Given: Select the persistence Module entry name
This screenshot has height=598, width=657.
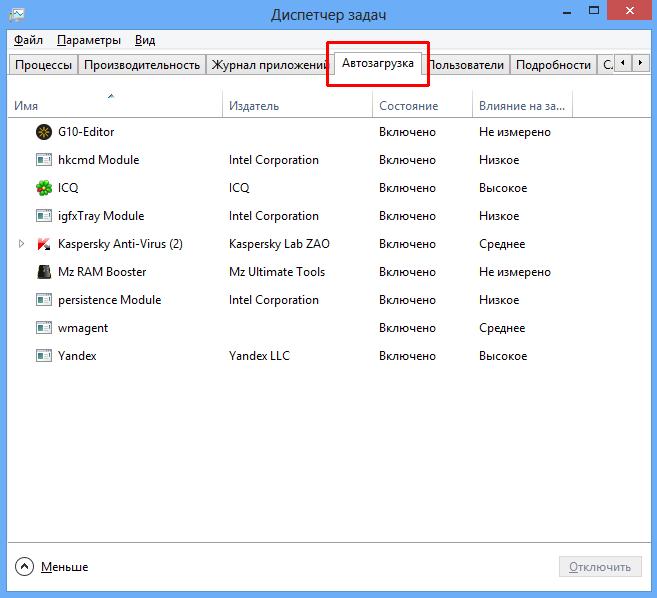Looking at the screenshot, I should [x=109, y=300].
